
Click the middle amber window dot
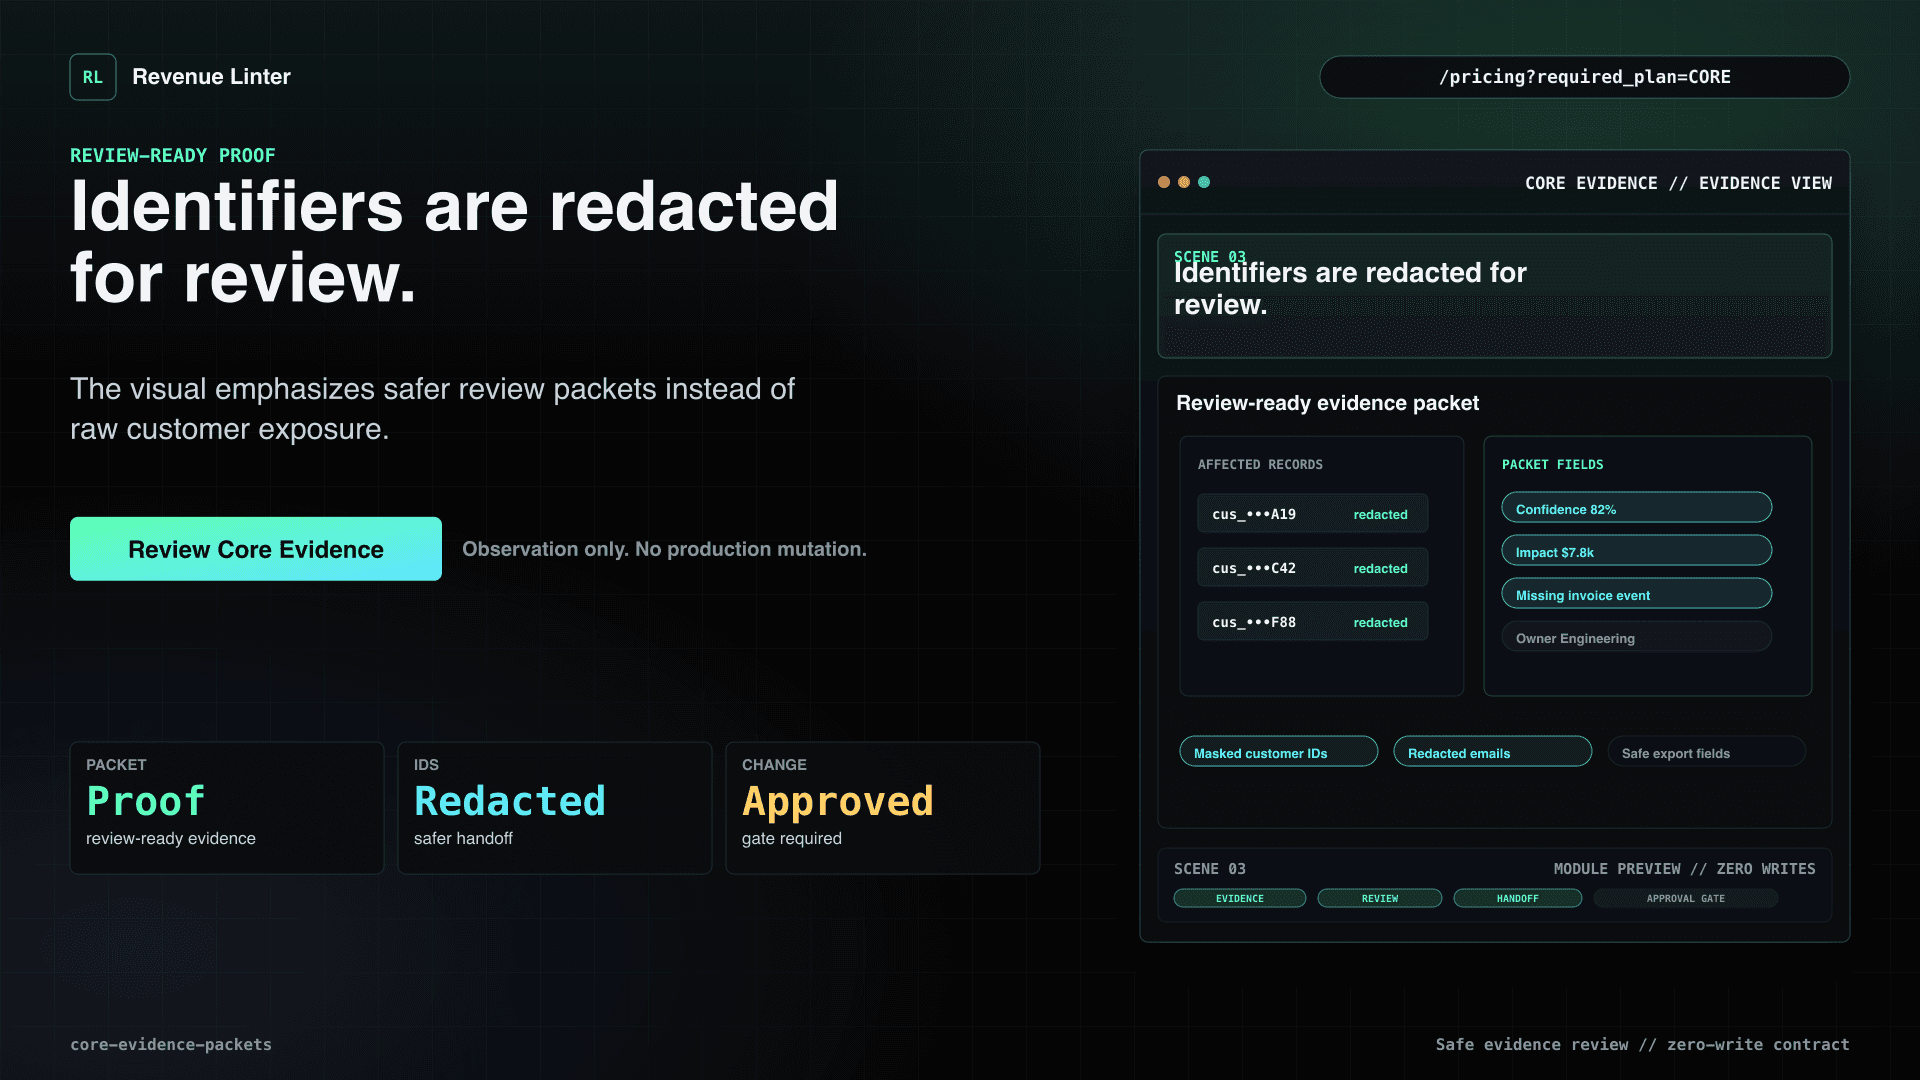[x=1184, y=182]
